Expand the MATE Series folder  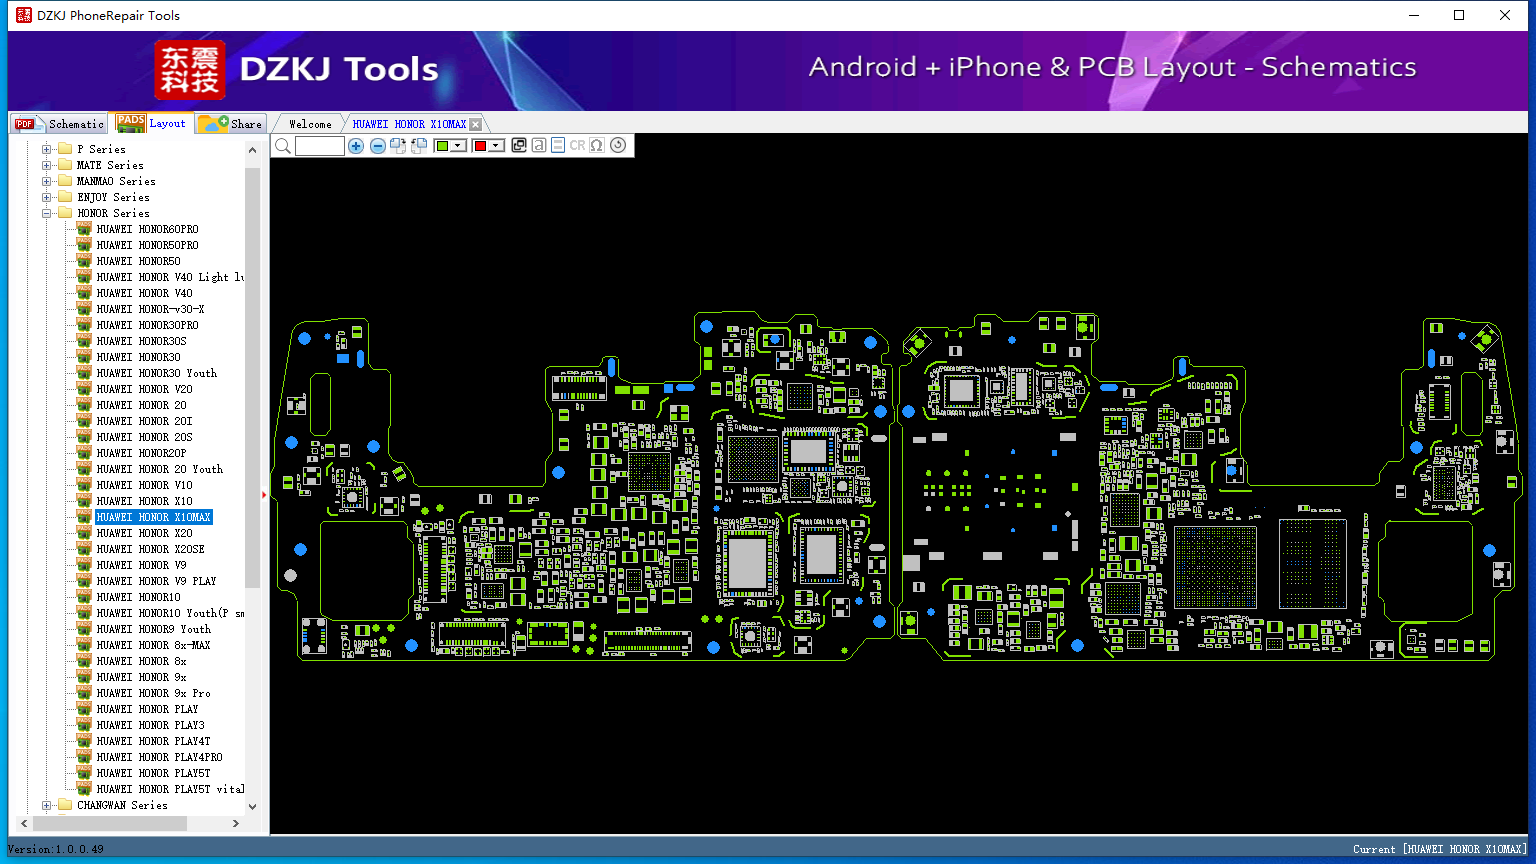[x=47, y=165]
